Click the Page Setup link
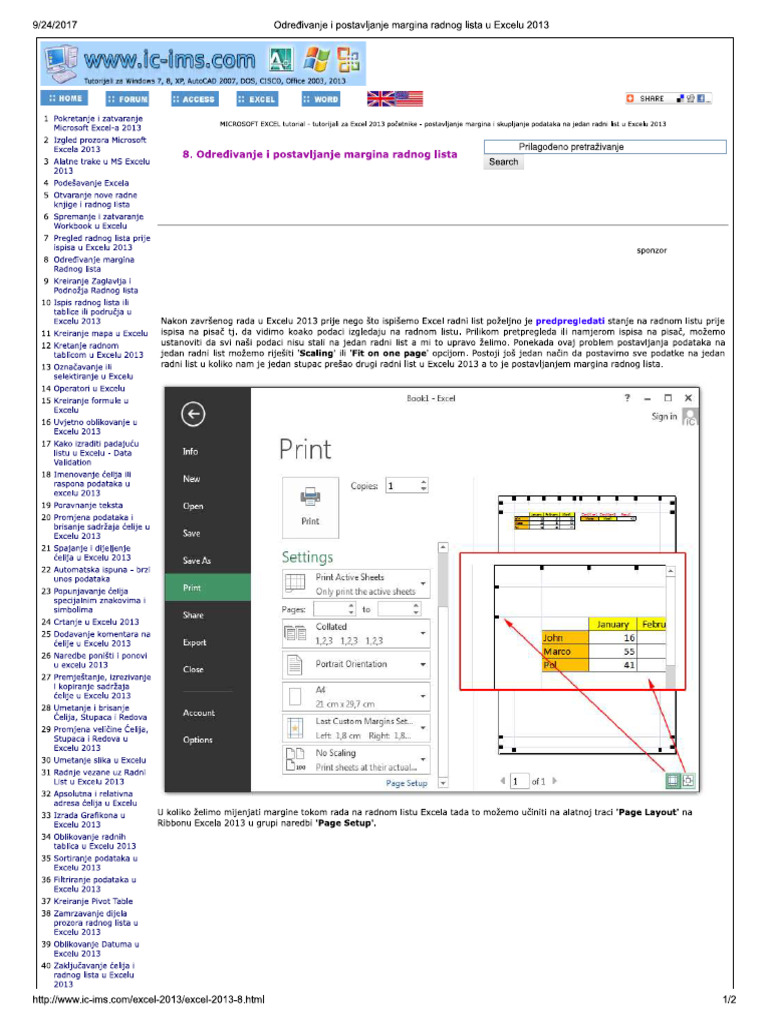The width and height of the screenshot is (768, 1024). pyautogui.click(x=406, y=783)
